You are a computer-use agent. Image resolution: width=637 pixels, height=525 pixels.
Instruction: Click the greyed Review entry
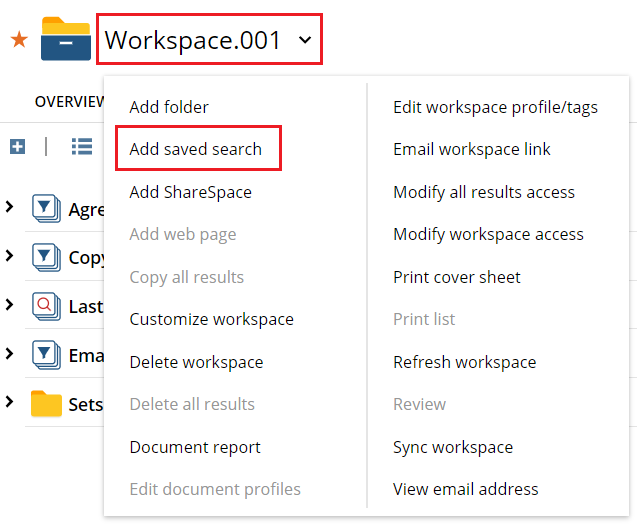(419, 404)
